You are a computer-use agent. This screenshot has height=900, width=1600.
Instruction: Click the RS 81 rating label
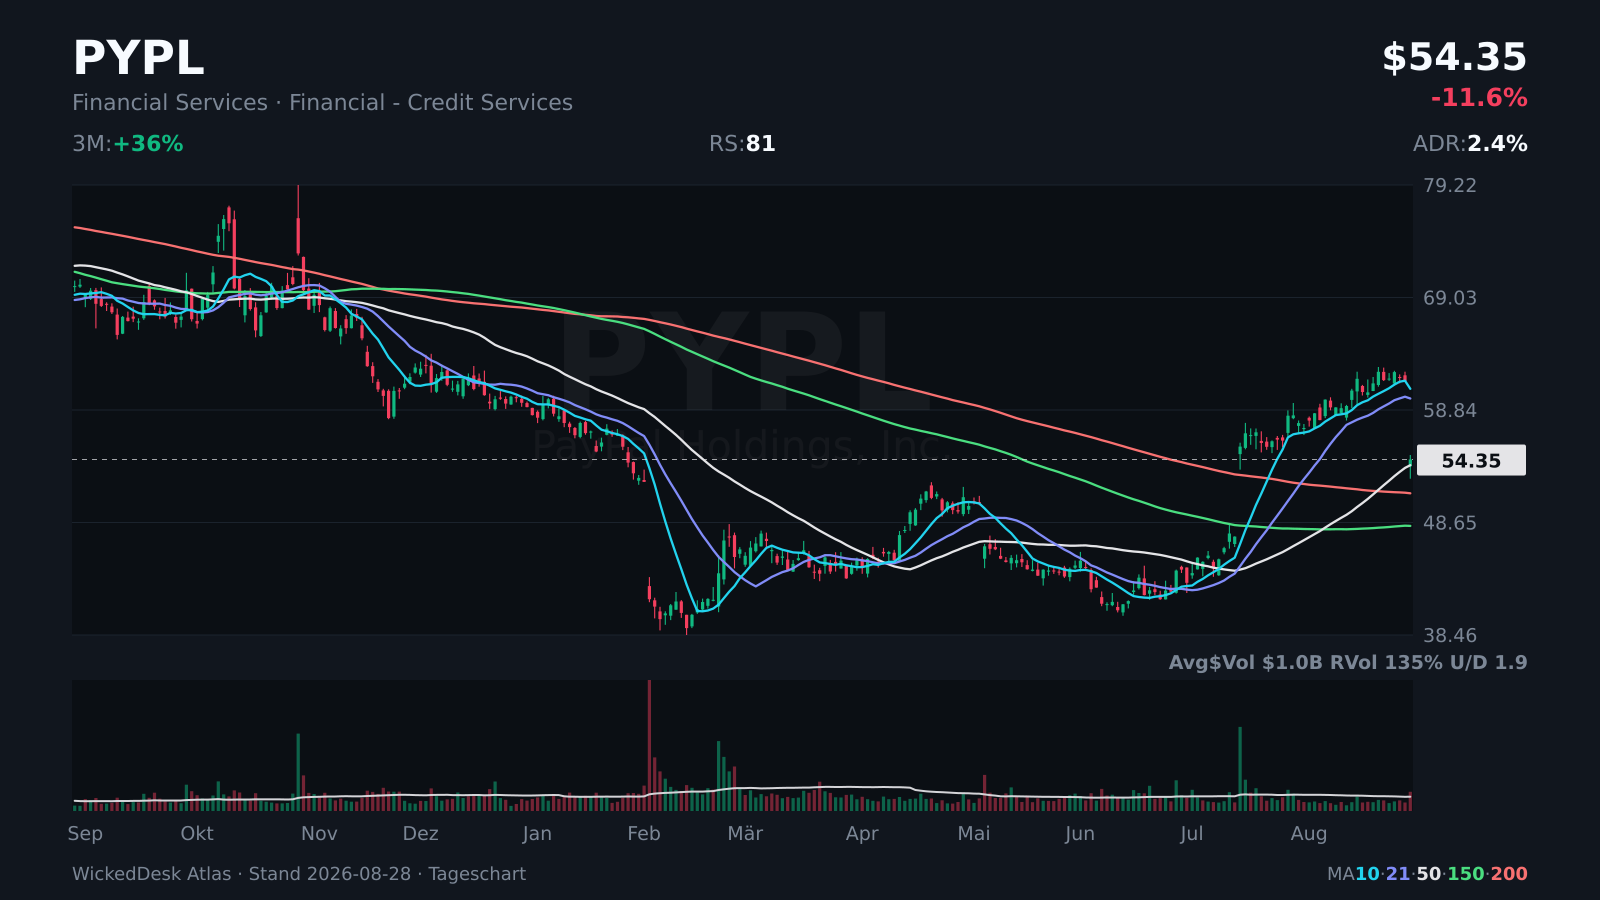(x=742, y=144)
